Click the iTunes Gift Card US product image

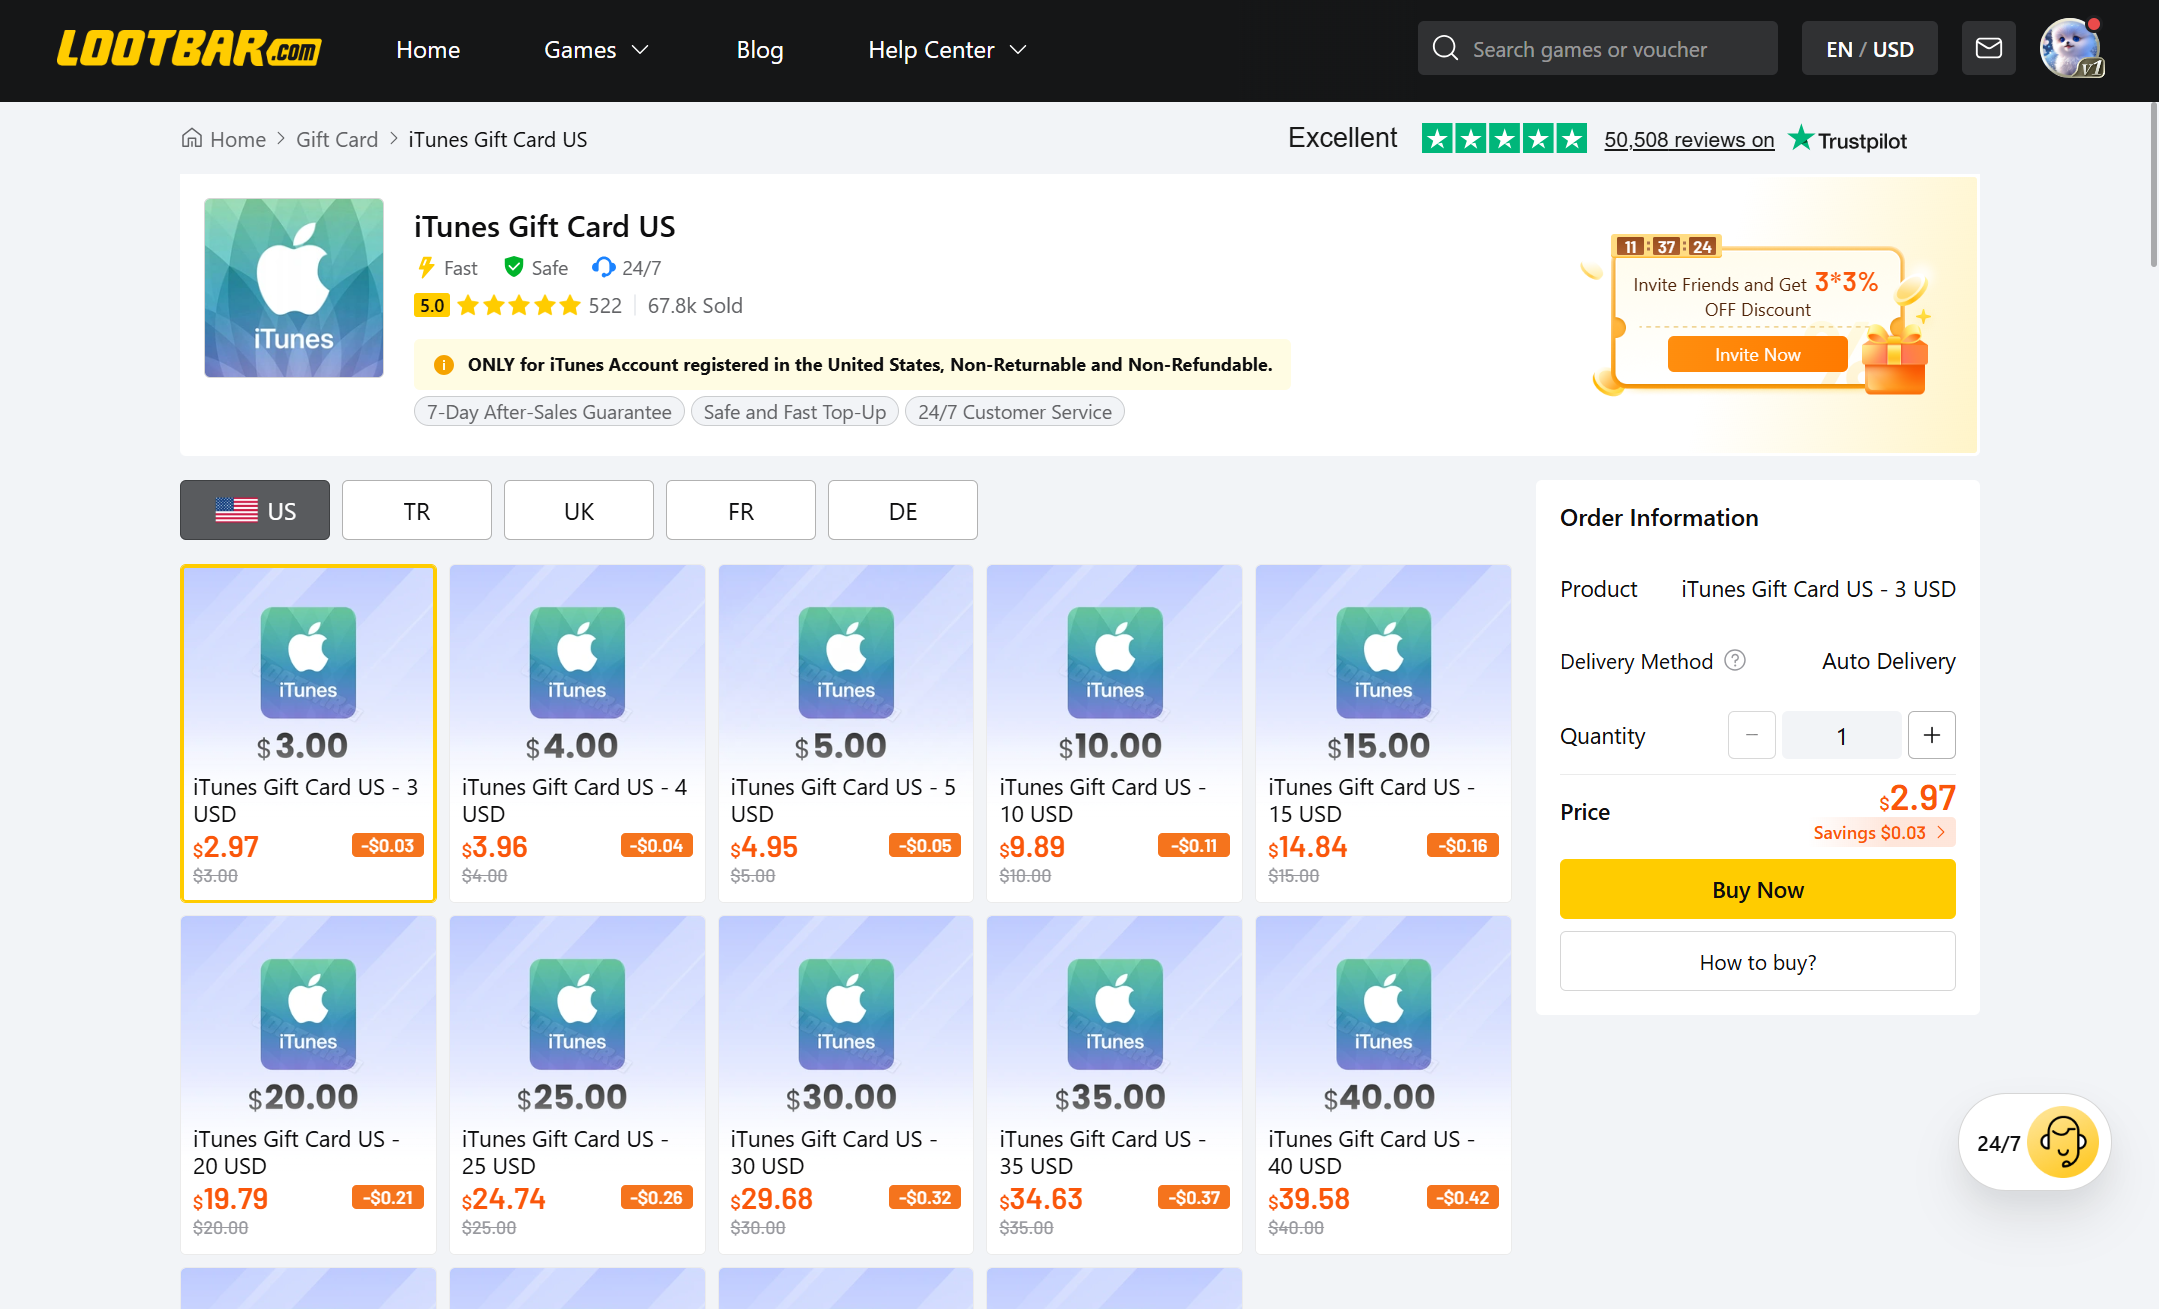point(294,288)
